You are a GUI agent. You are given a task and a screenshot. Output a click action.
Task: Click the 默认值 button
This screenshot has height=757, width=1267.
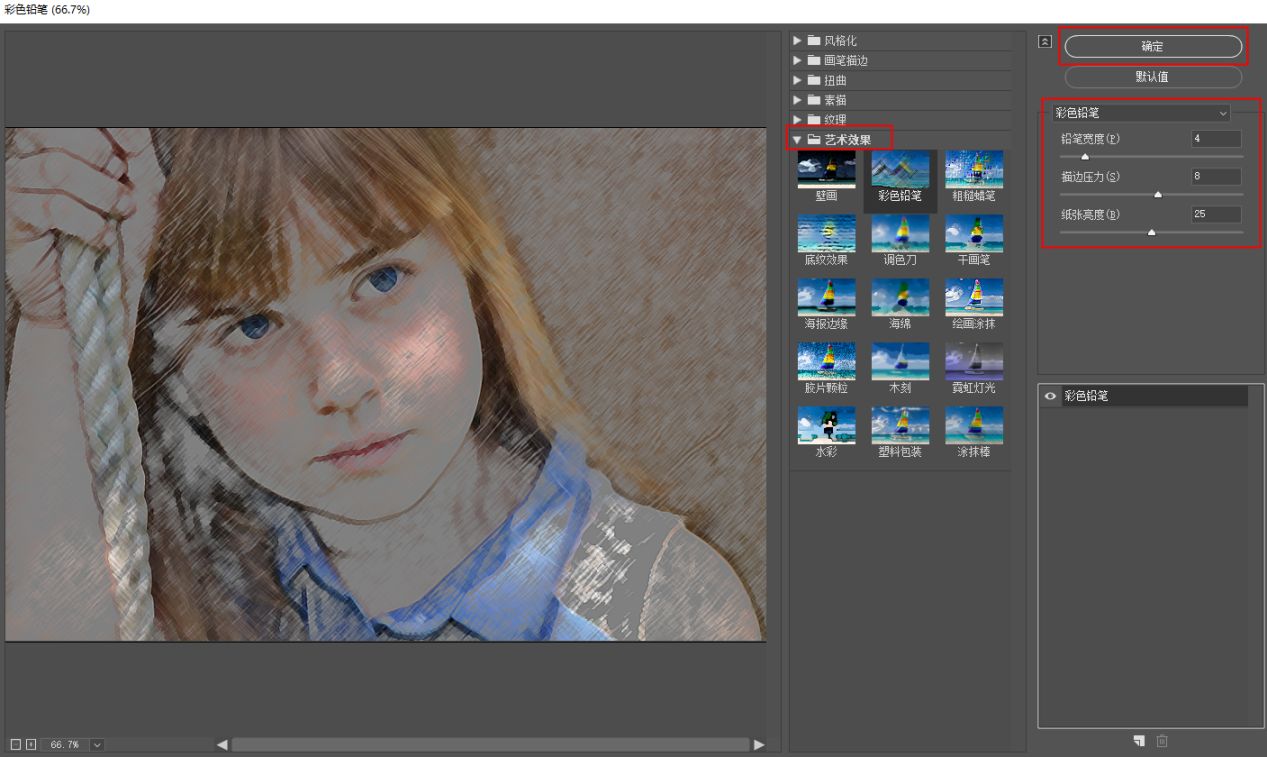click(1152, 78)
